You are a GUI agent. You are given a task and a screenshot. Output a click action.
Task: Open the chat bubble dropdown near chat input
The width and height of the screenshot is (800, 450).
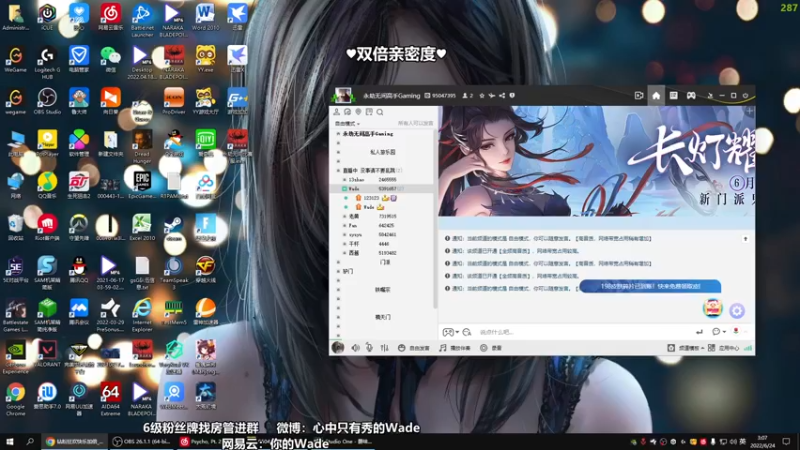(x=718, y=332)
